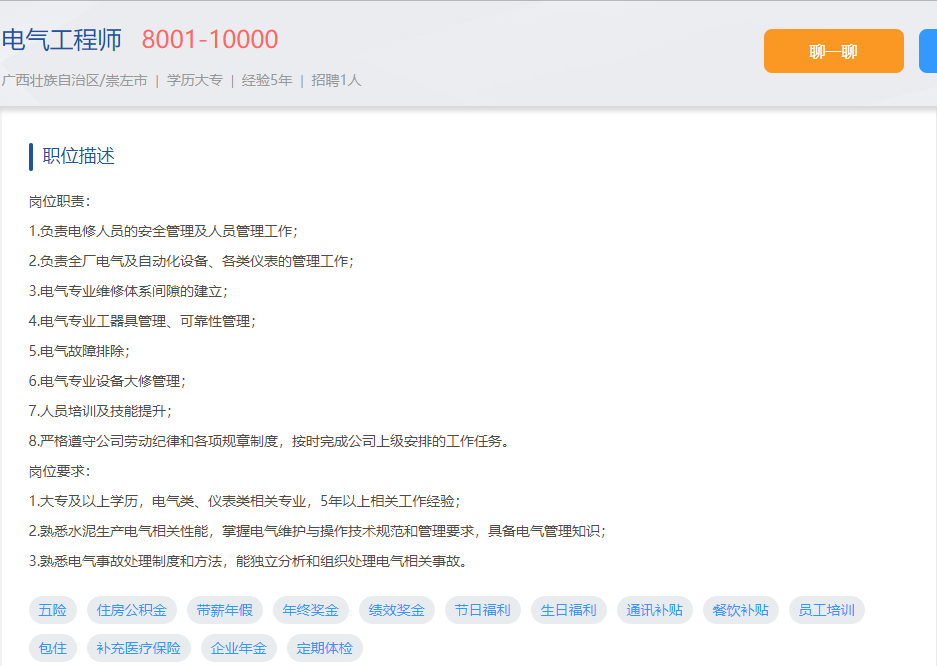Click the 招聘1人 text
The height and width of the screenshot is (666, 937).
pos(336,80)
